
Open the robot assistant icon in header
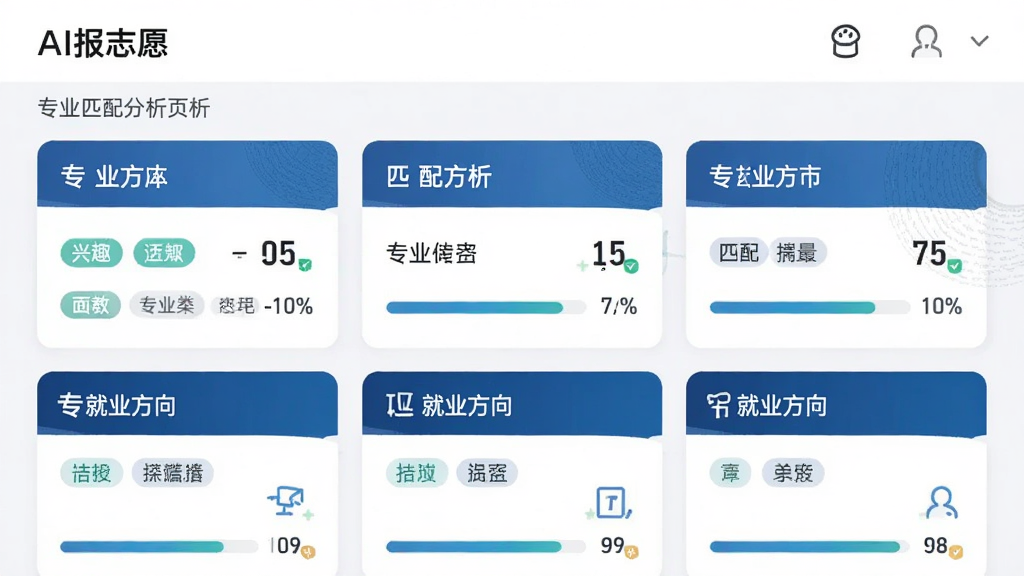tap(845, 42)
